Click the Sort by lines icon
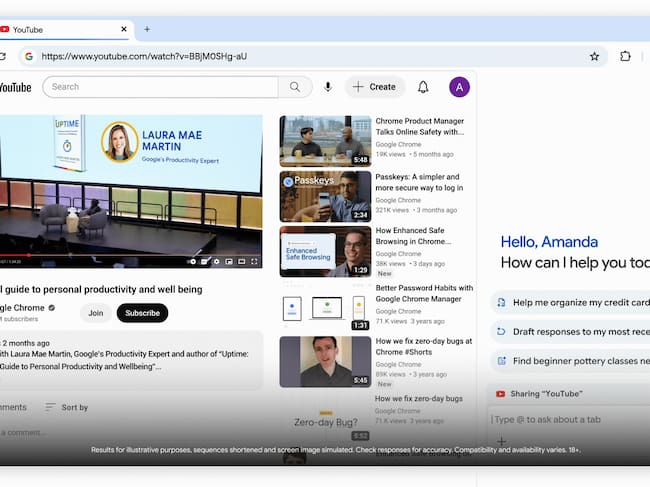The image size is (650, 487). pyautogui.click(x=50, y=407)
